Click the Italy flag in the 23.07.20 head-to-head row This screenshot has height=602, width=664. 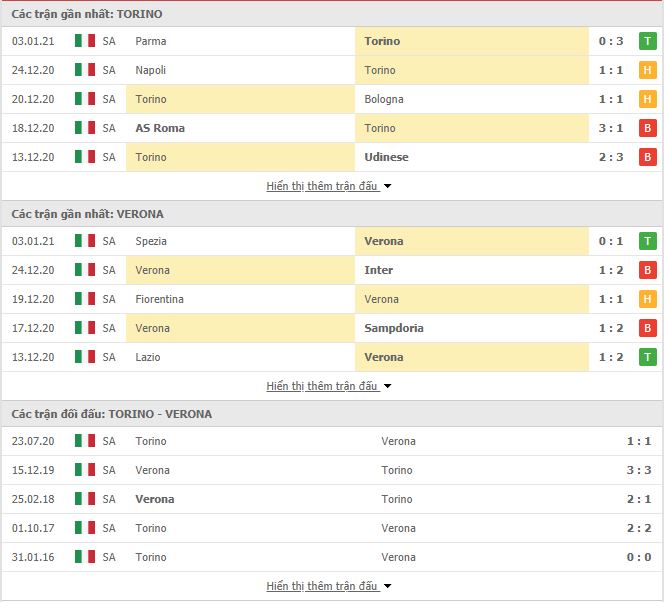pos(85,441)
